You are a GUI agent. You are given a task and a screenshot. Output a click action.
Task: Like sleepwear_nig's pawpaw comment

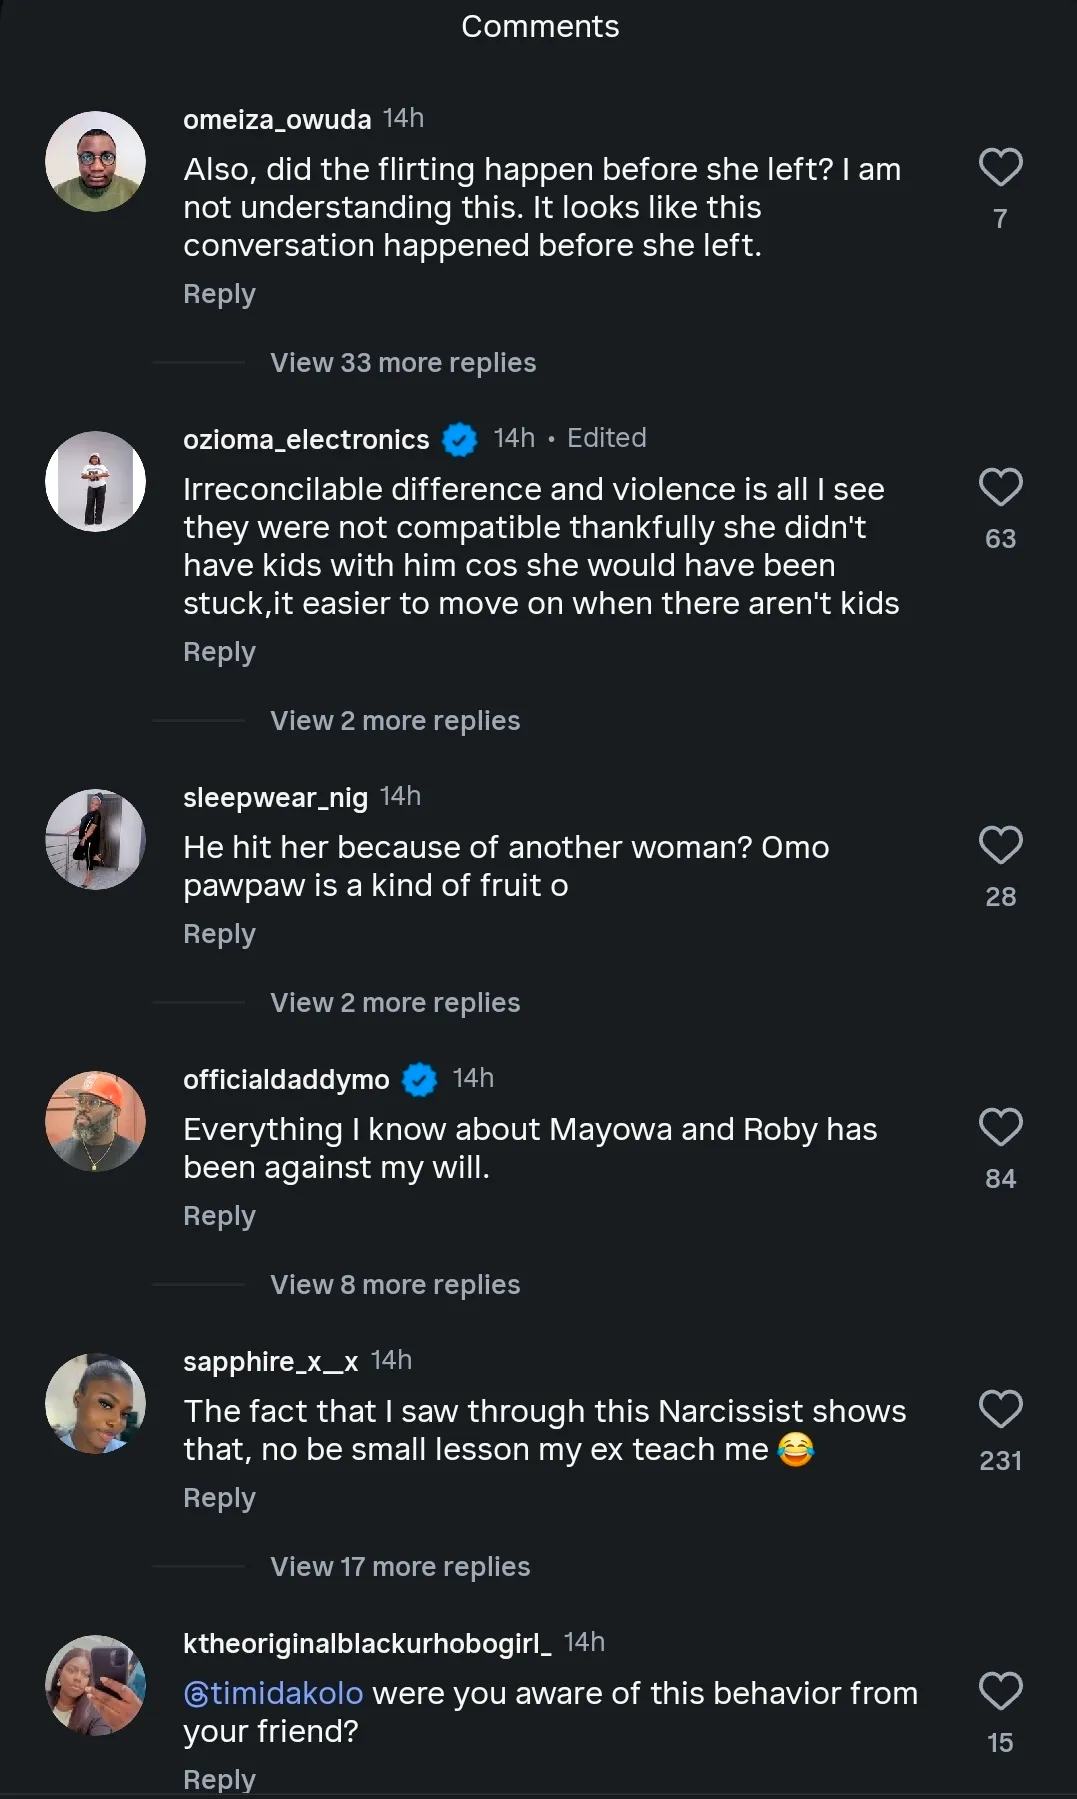tap(1000, 845)
